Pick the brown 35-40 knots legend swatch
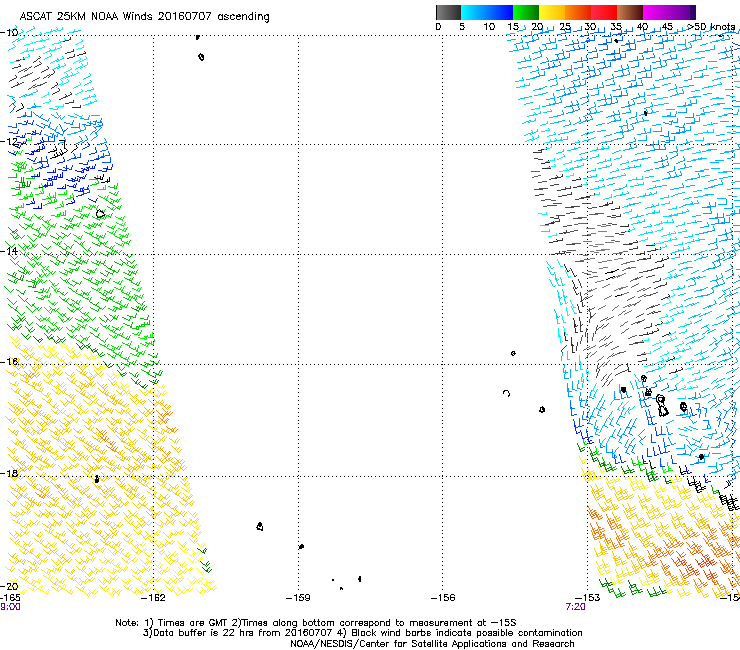 pyautogui.click(x=630, y=12)
